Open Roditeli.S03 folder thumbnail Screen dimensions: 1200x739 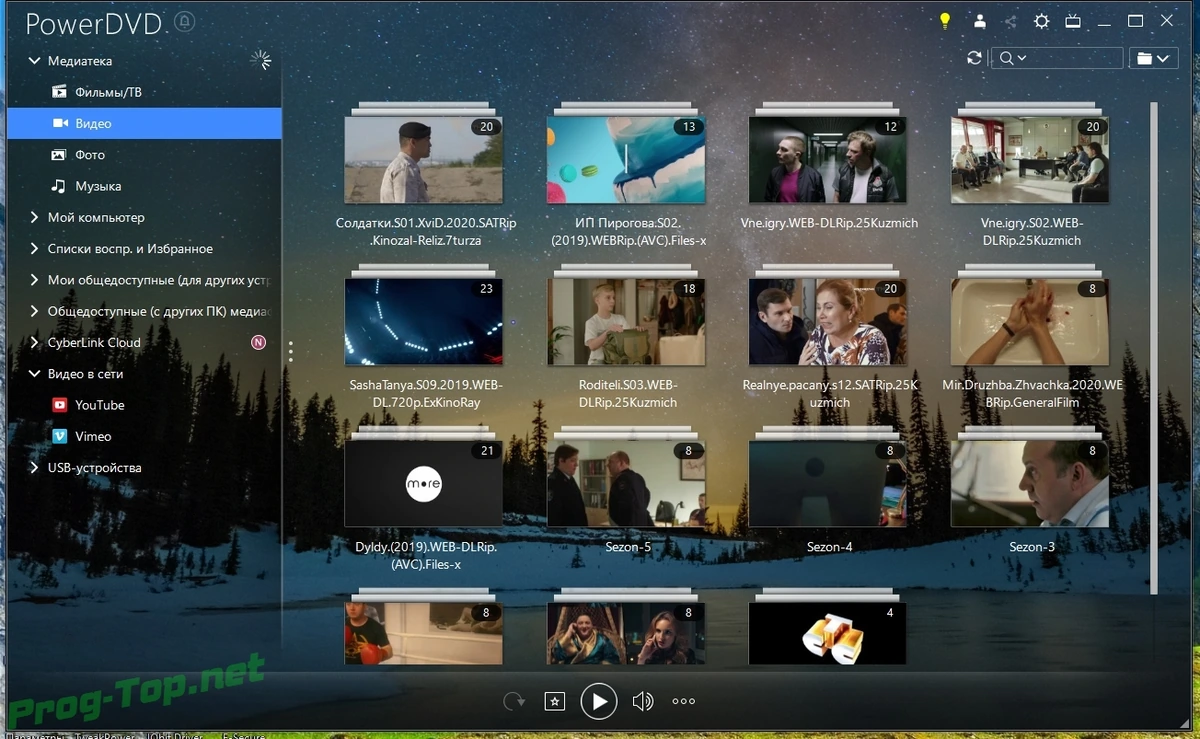(x=626, y=321)
